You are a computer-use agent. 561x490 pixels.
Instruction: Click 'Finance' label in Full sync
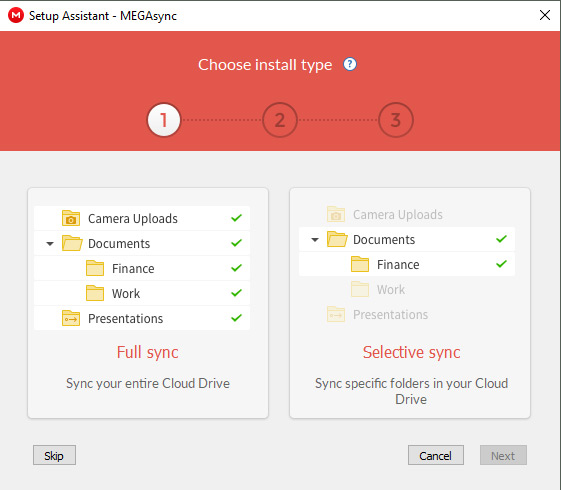[133, 269]
